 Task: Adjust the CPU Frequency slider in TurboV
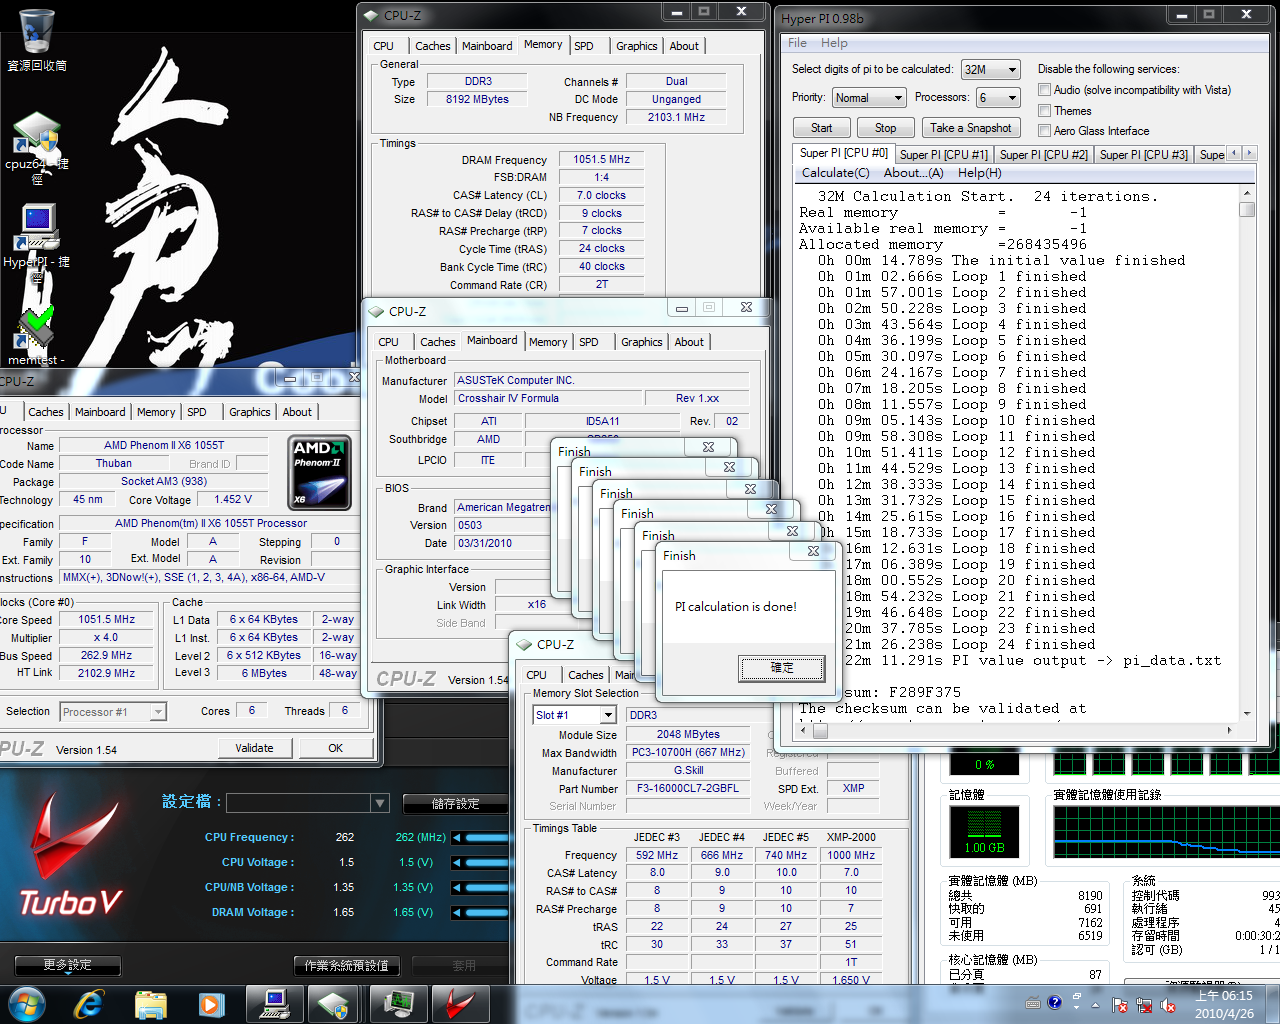pyautogui.click(x=487, y=837)
